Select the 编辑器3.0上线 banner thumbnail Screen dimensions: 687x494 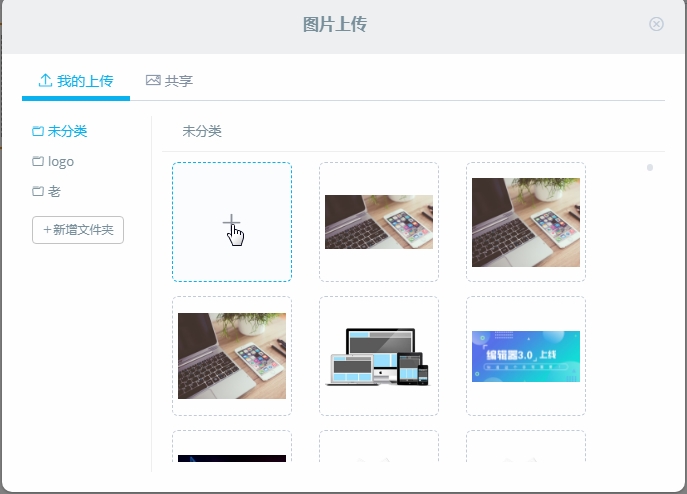[526, 356]
